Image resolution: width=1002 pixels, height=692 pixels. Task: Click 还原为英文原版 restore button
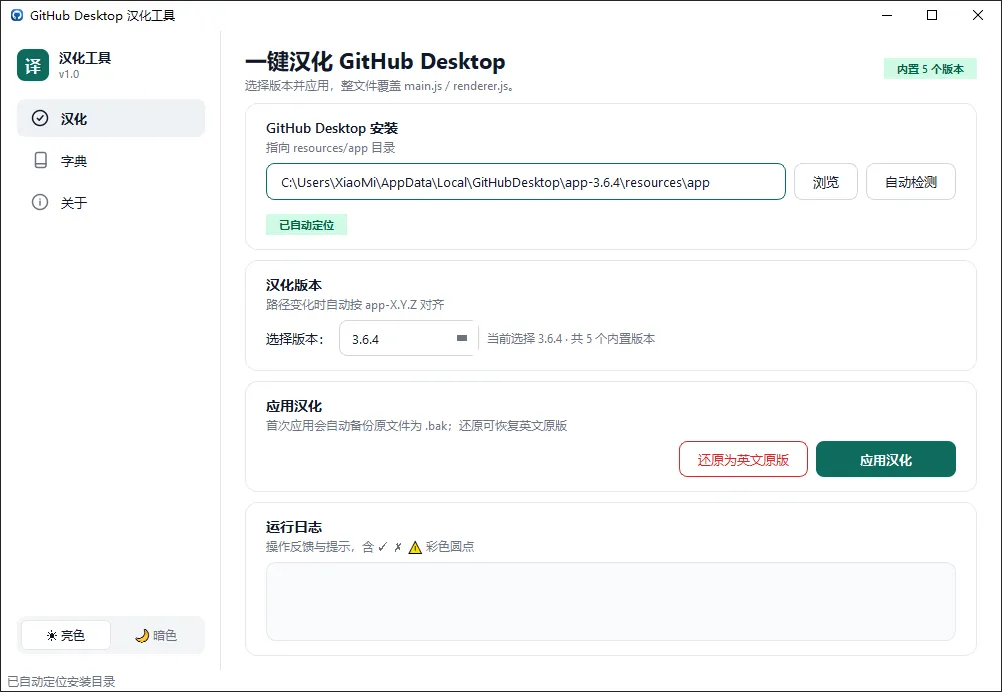click(x=743, y=459)
